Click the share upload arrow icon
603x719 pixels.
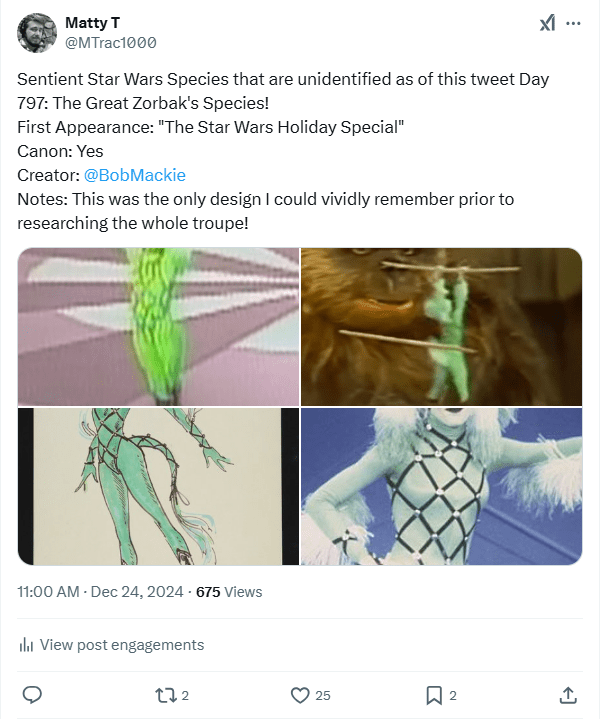coord(567,694)
